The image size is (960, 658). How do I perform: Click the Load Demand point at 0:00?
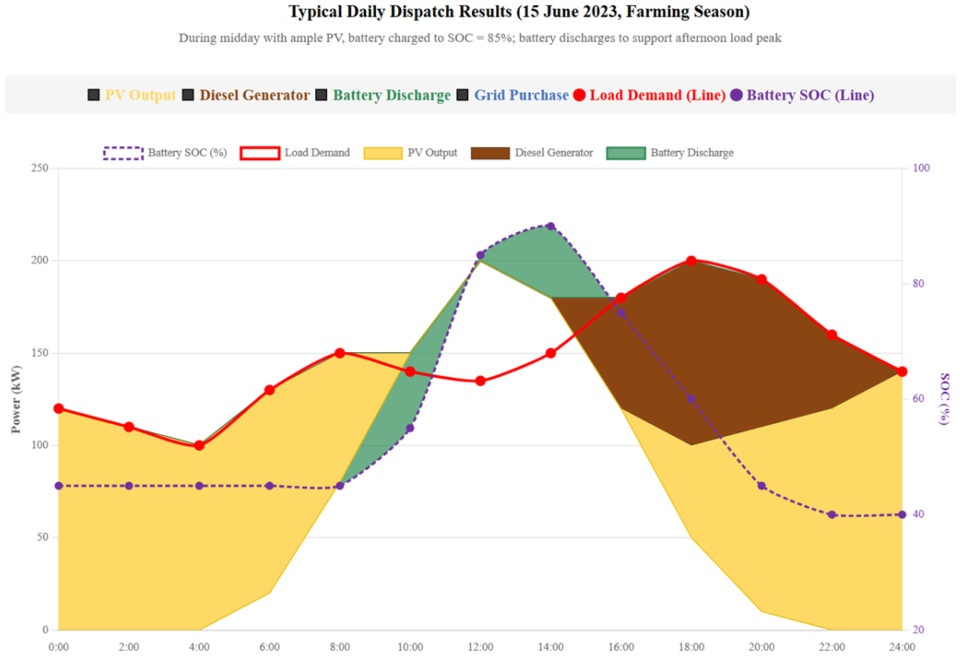(x=59, y=408)
